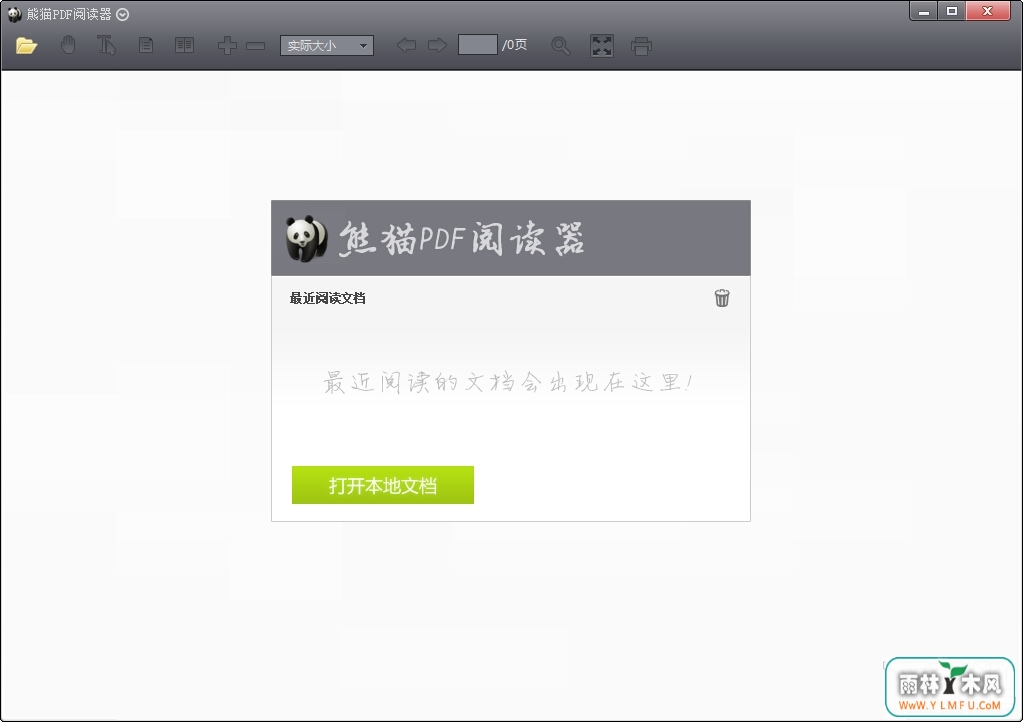Screen dimensions: 1023x722
Task: Enter fullscreen mode from toolbar
Action: tap(602, 46)
